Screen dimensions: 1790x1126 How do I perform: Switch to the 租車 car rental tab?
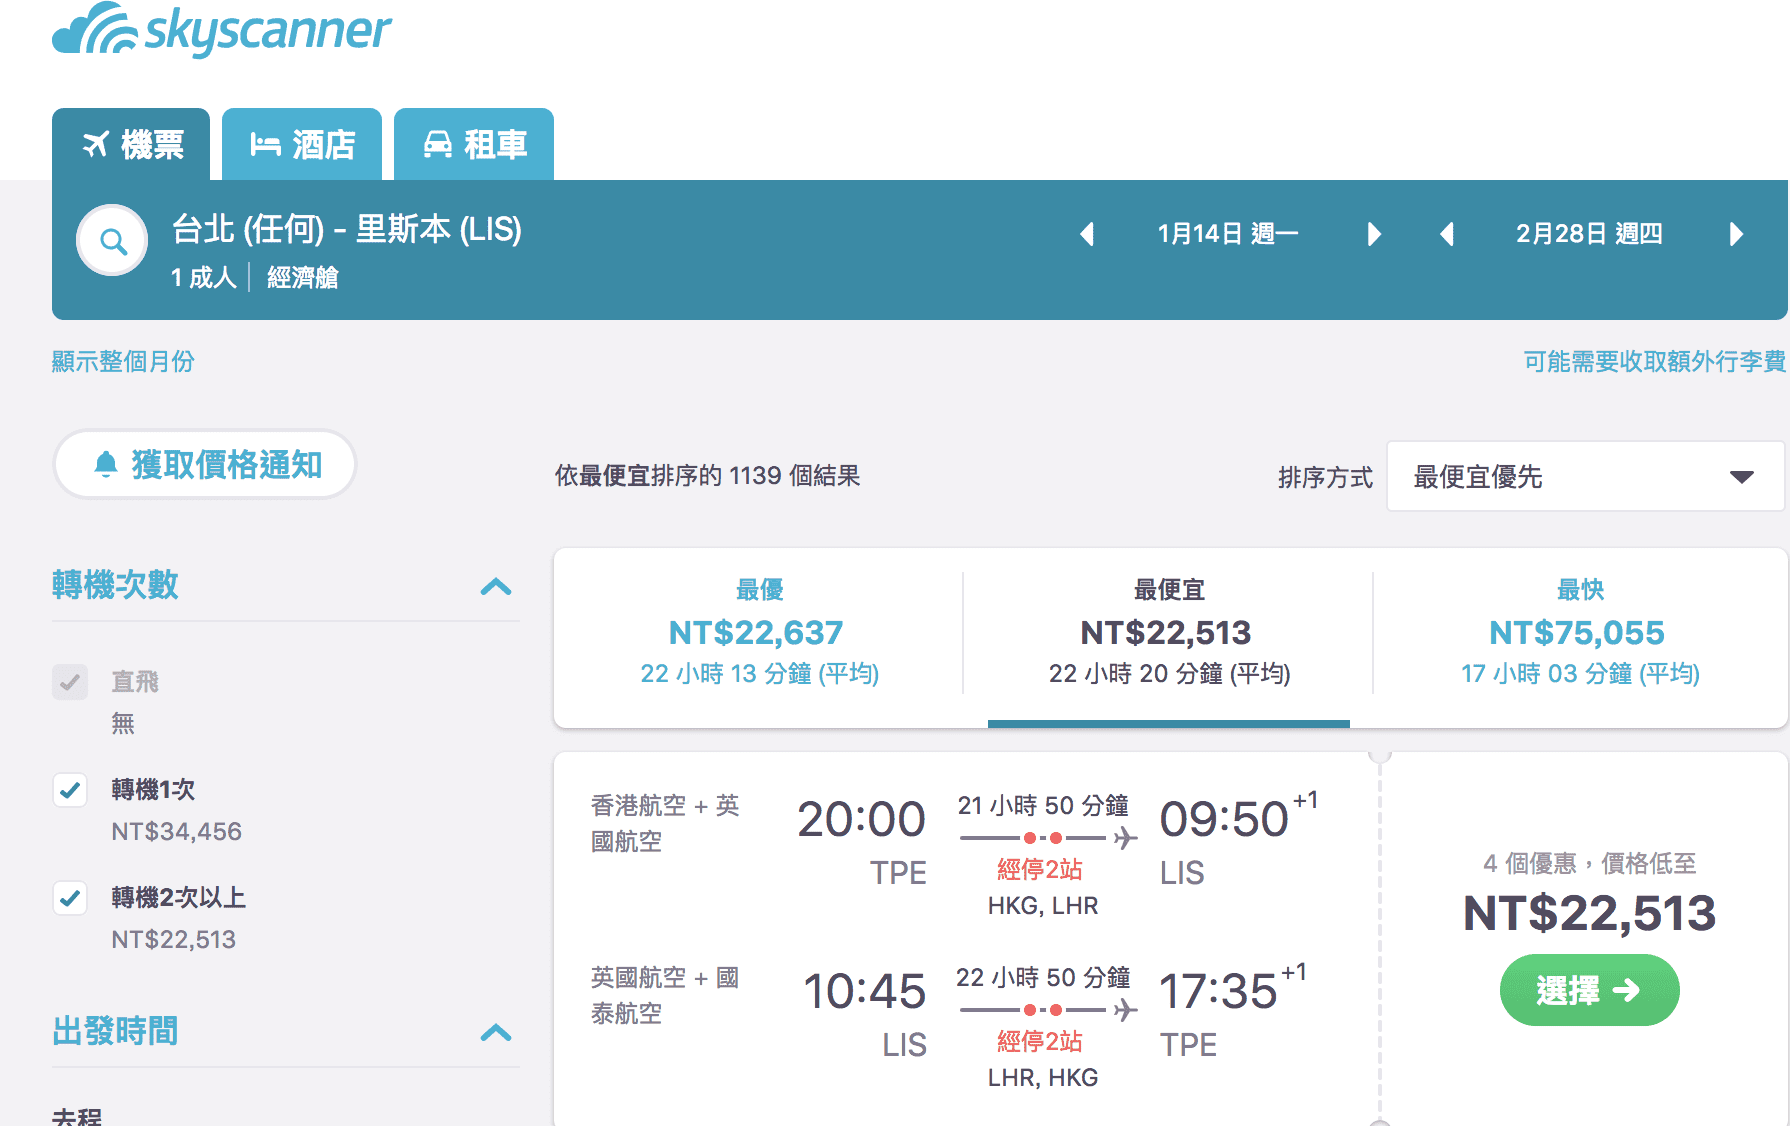coord(474,145)
